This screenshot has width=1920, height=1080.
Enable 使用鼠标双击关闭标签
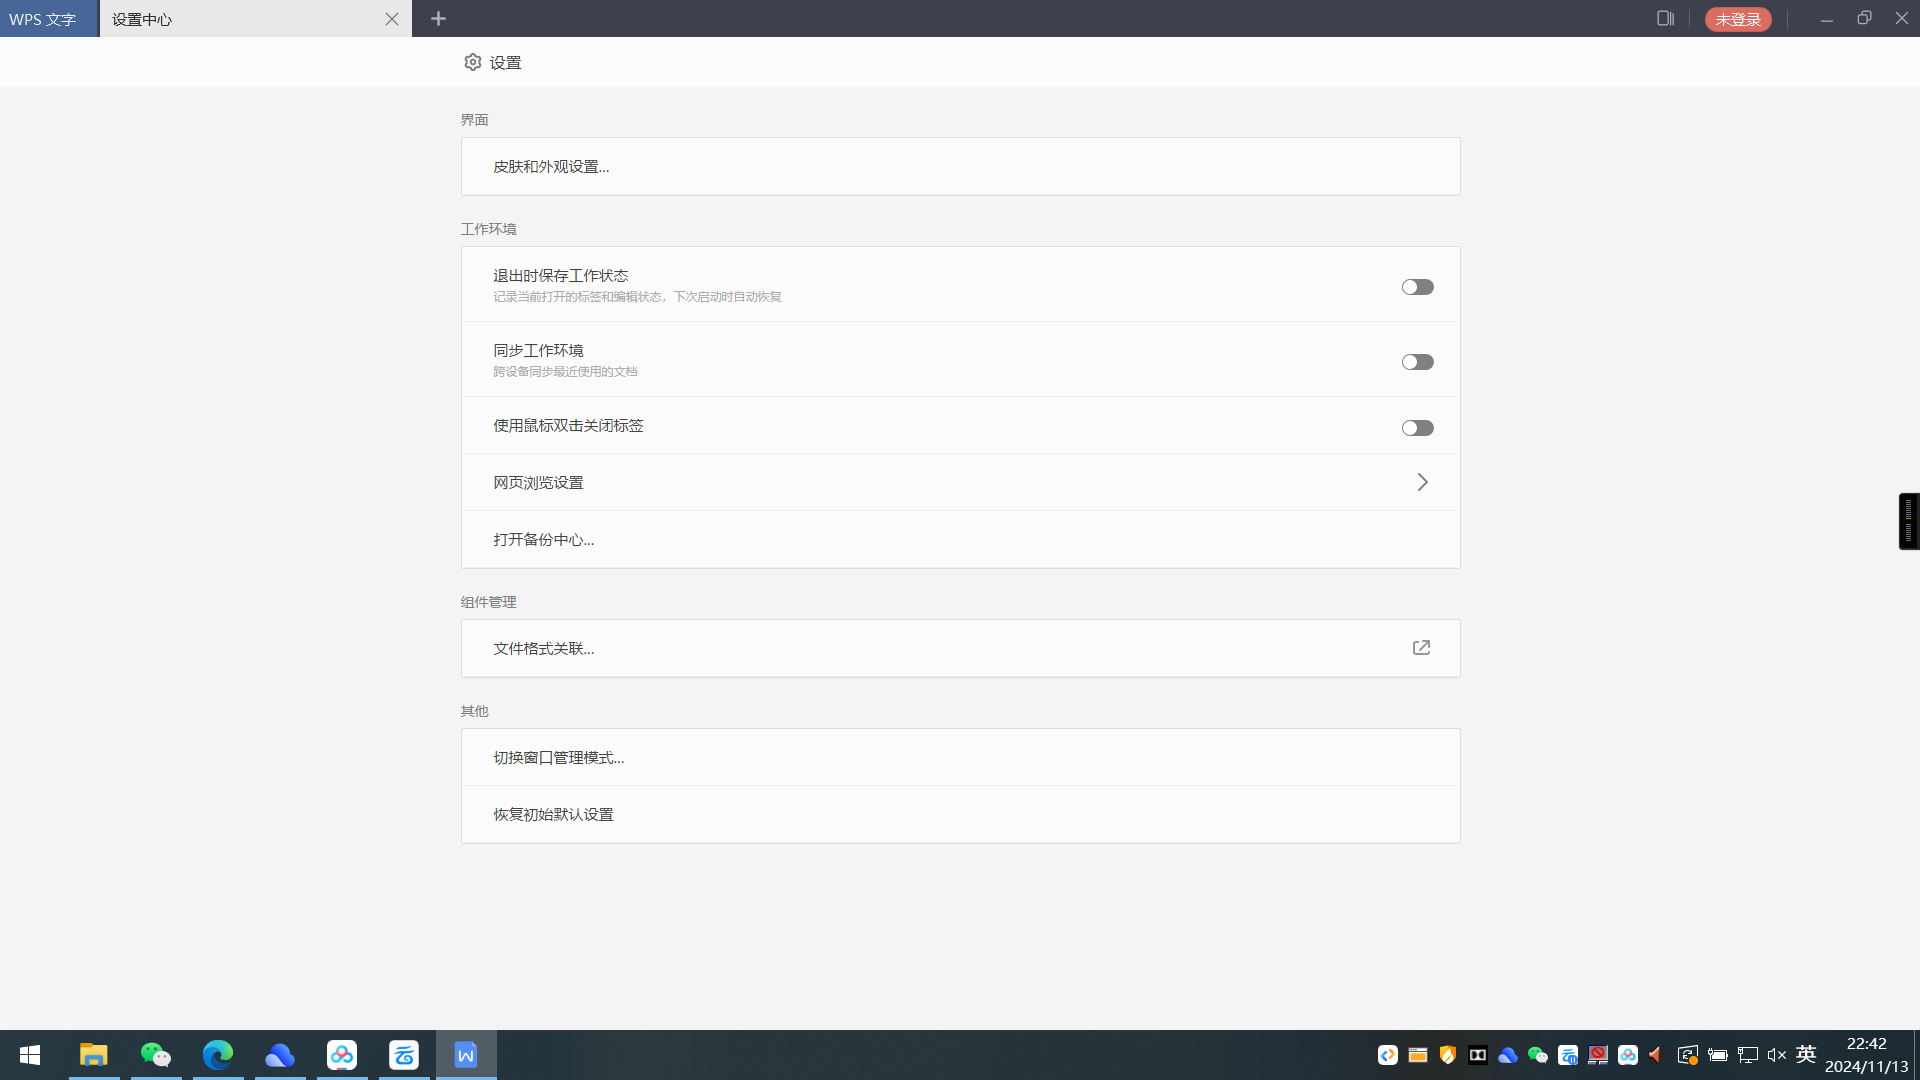pyautogui.click(x=1417, y=427)
